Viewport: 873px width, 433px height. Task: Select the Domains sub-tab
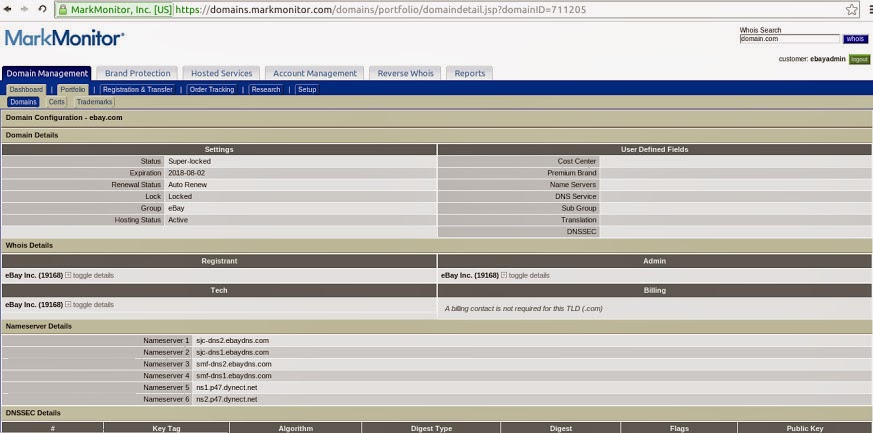tap(23, 102)
